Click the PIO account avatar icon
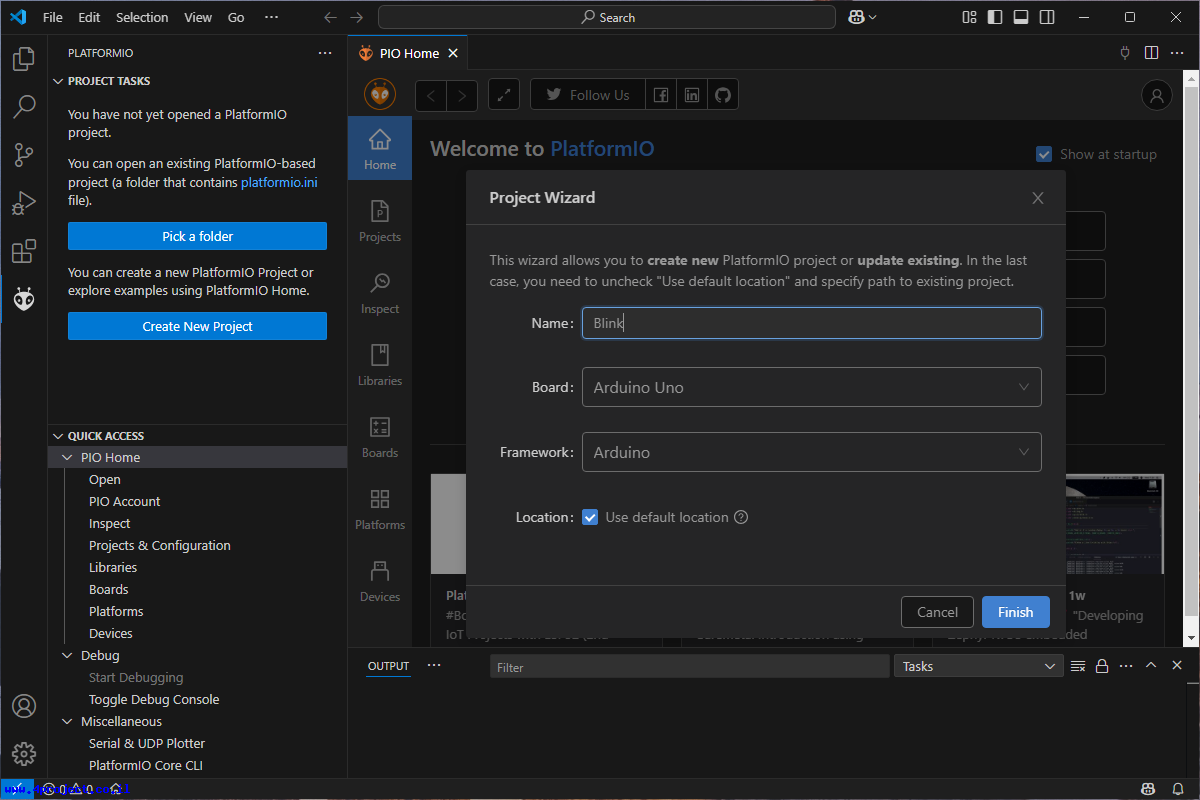Viewport: 1200px width, 800px height. tap(1157, 95)
